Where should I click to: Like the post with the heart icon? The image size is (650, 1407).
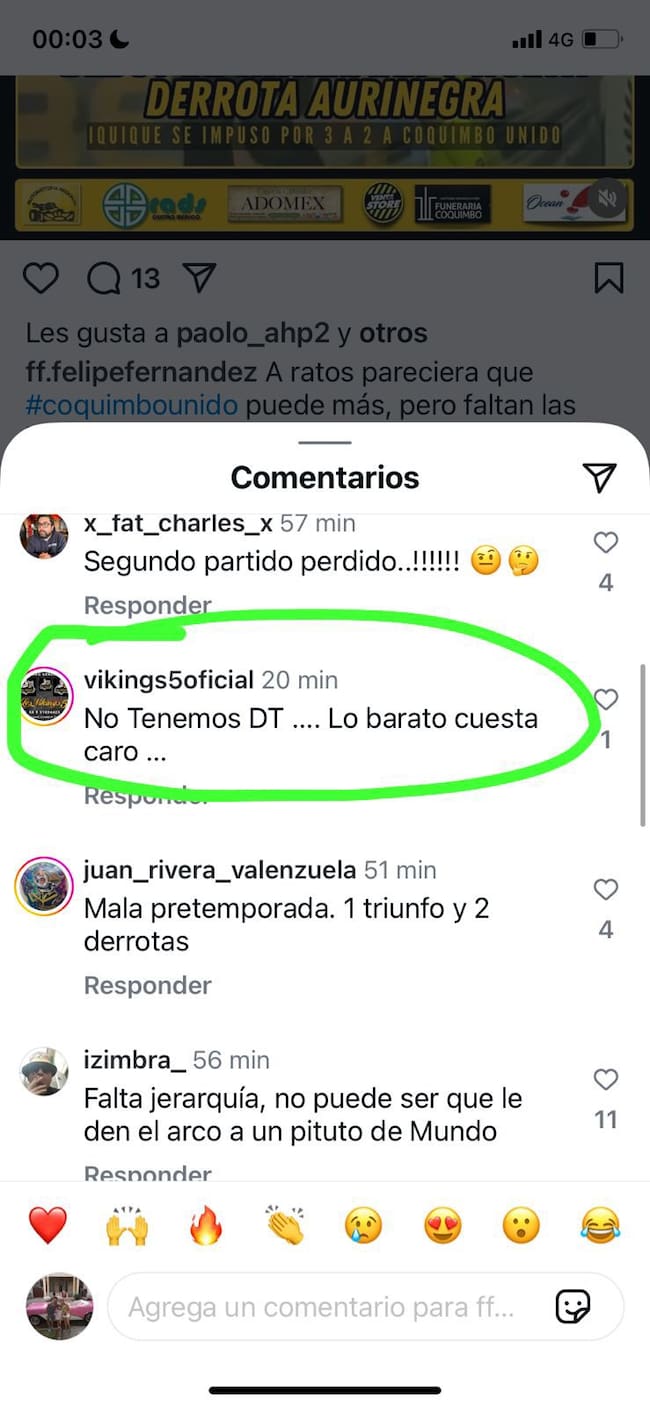pyautogui.click(x=40, y=278)
